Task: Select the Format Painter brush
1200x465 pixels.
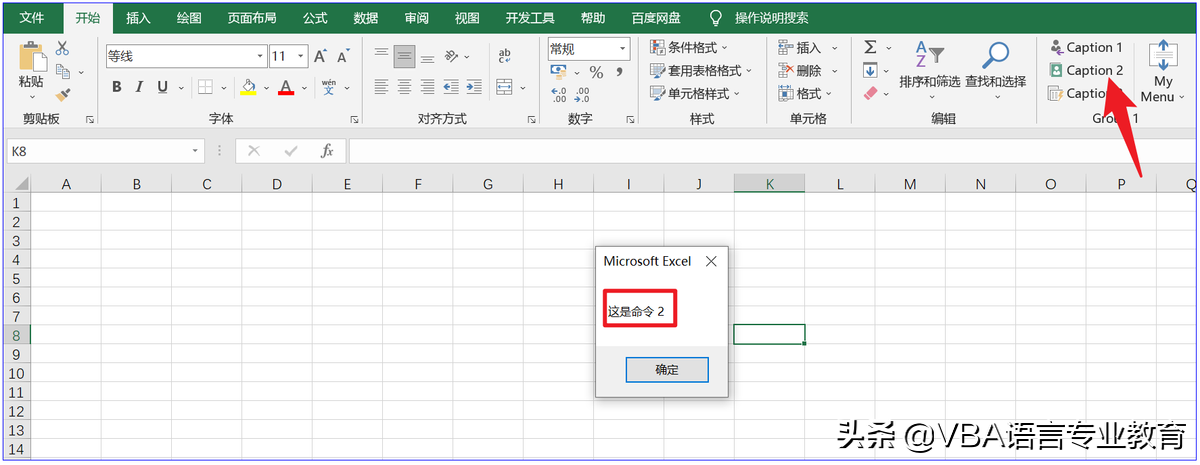Action: pyautogui.click(x=62, y=94)
